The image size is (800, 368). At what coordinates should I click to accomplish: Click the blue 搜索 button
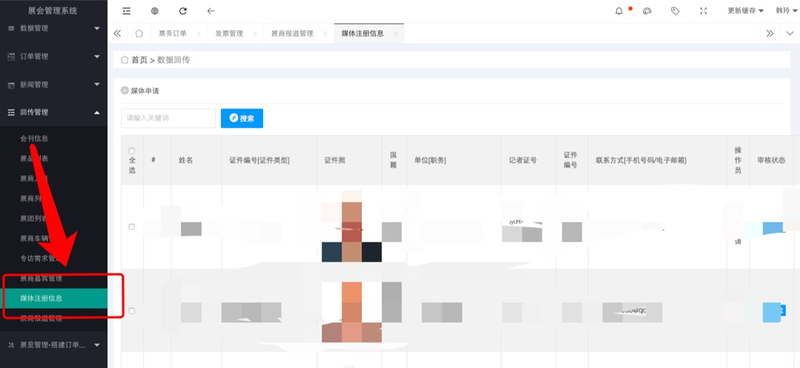(242, 118)
